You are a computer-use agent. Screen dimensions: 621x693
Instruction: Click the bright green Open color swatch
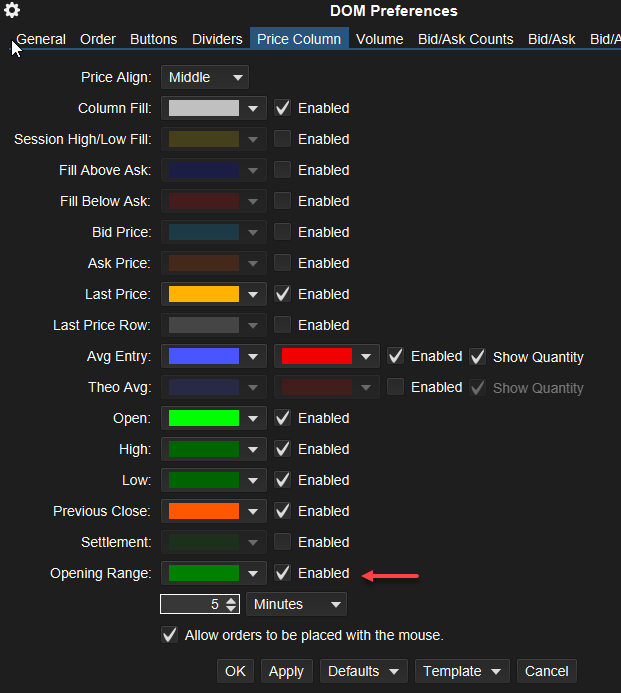pos(204,418)
